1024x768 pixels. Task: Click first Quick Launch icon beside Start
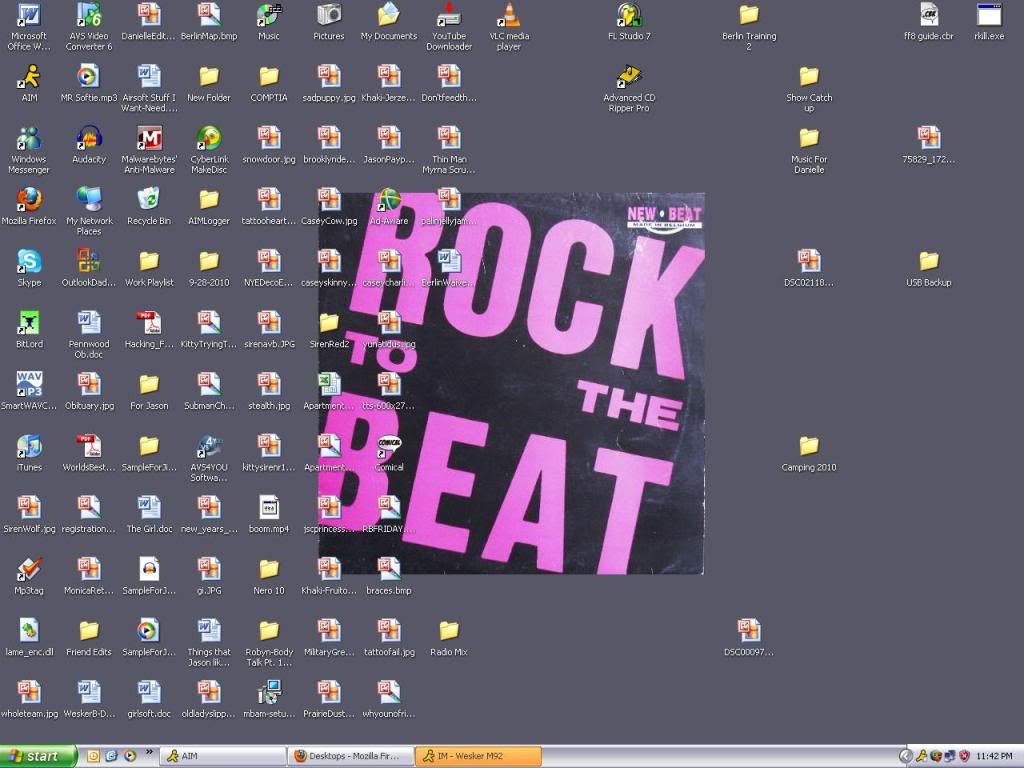93,756
